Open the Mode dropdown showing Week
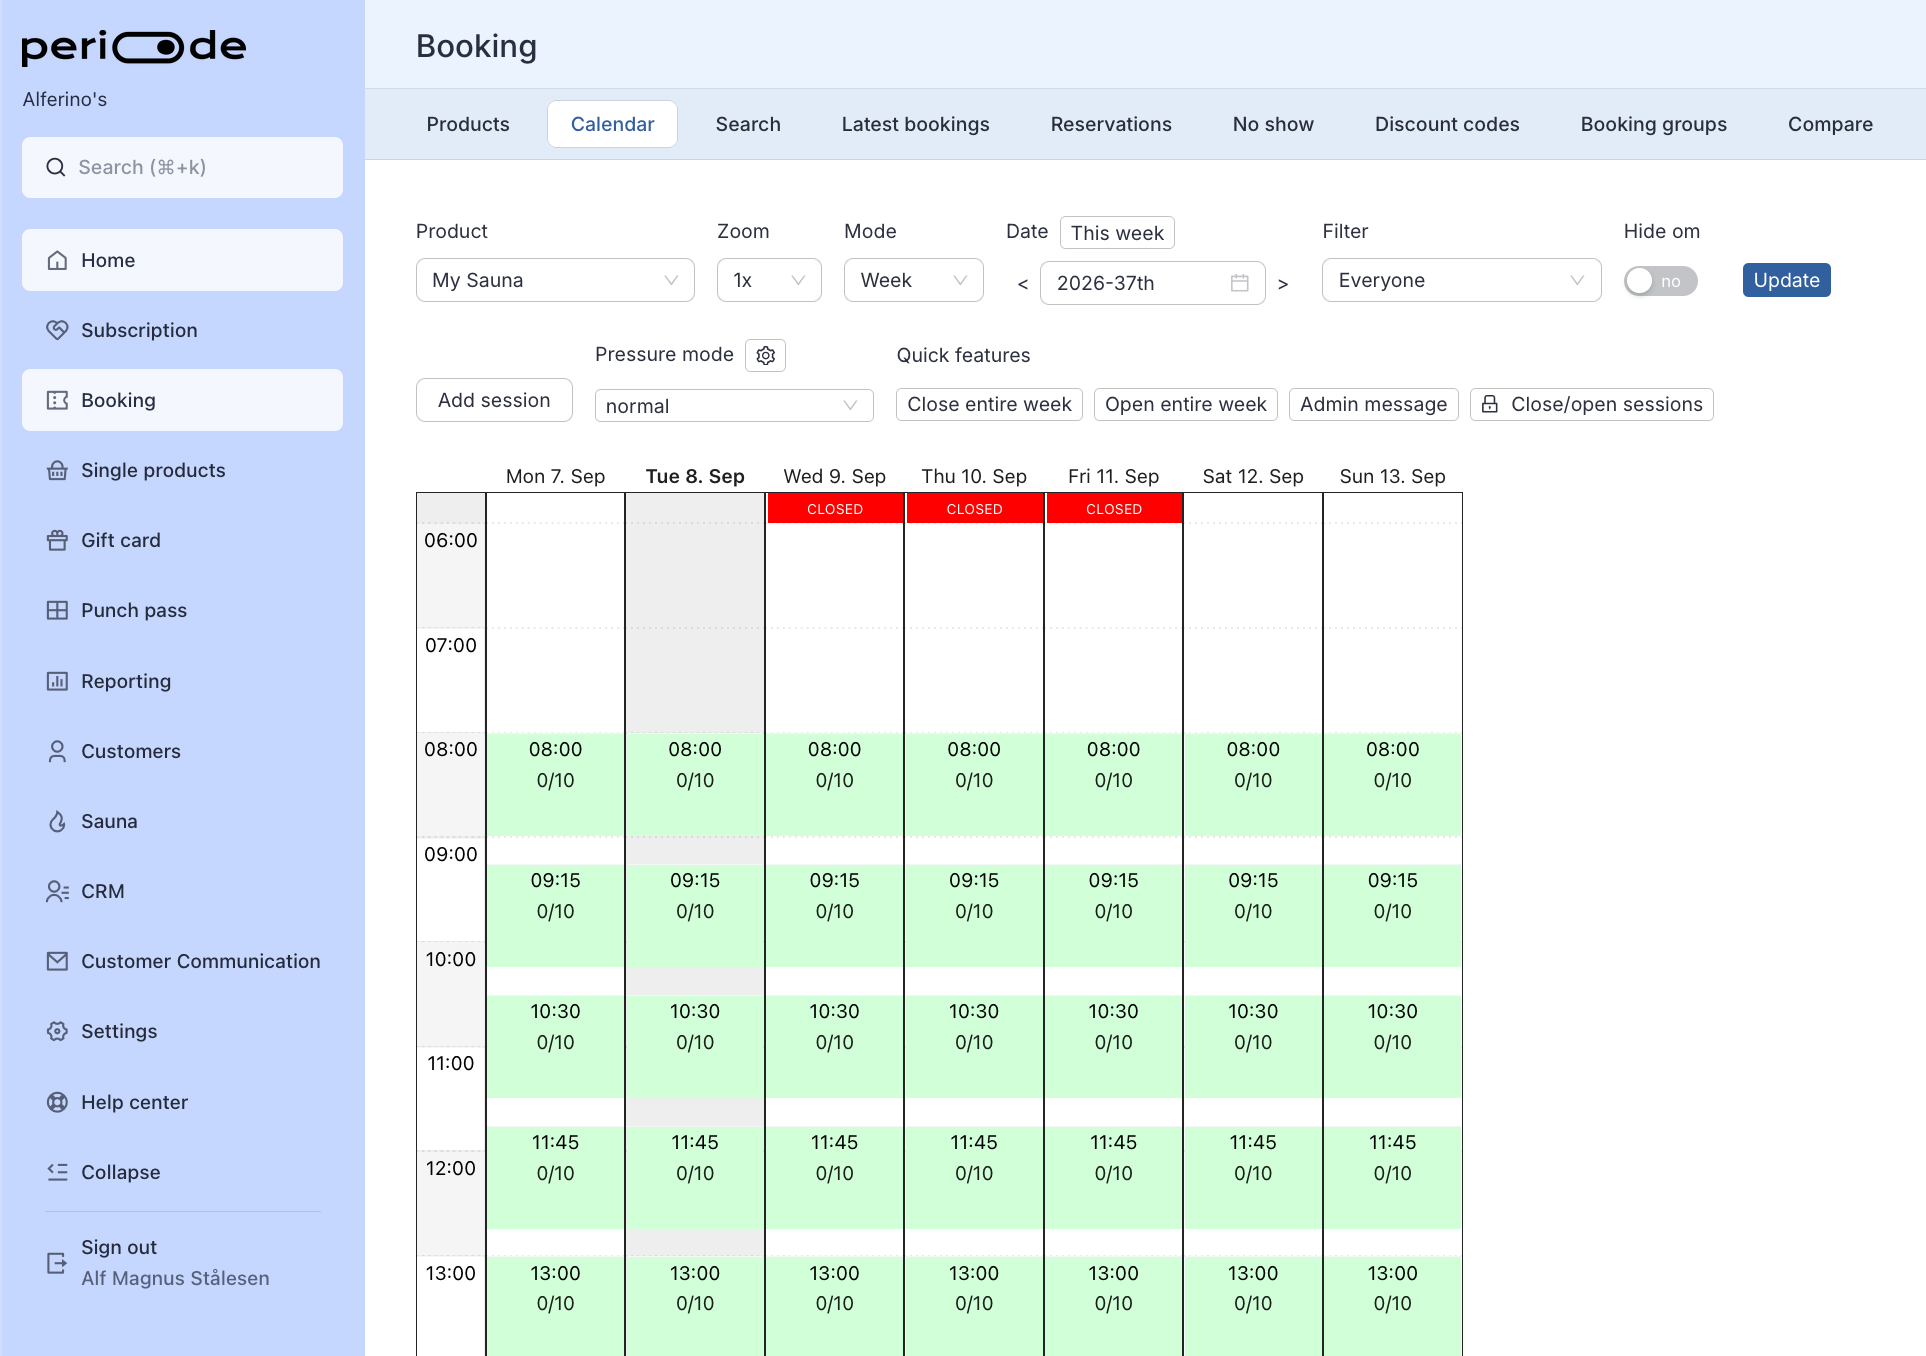Screen dimensions: 1926x1356 [914, 280]
